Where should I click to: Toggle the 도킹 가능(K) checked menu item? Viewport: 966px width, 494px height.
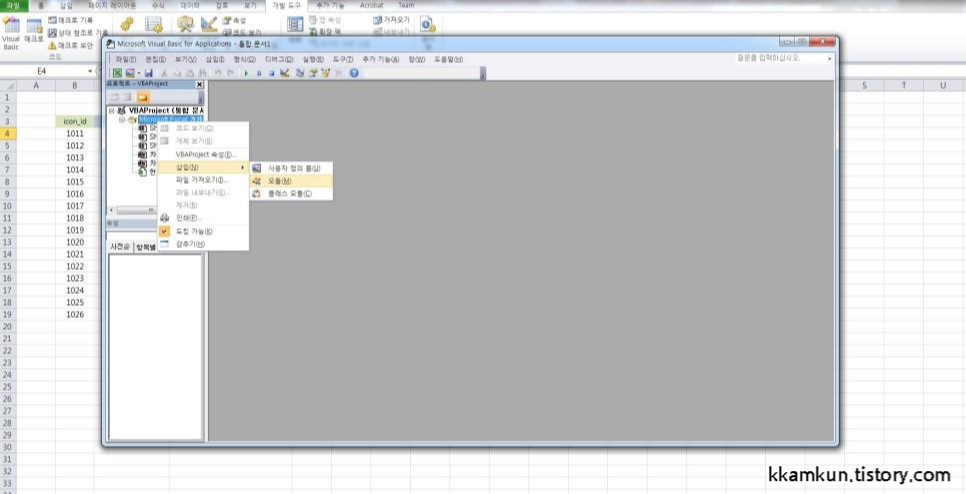pyautogui.click(x=203, y=232)
